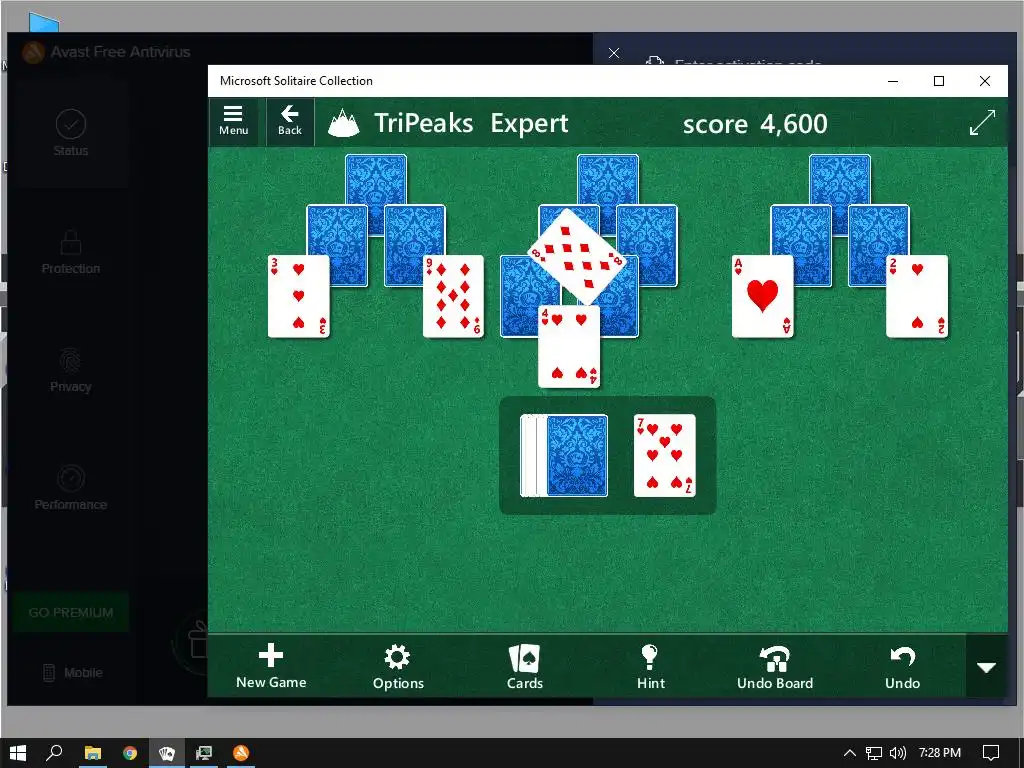1024x768 pixels.
Task: Play the 9 of diamonds card
Action: 453,296
